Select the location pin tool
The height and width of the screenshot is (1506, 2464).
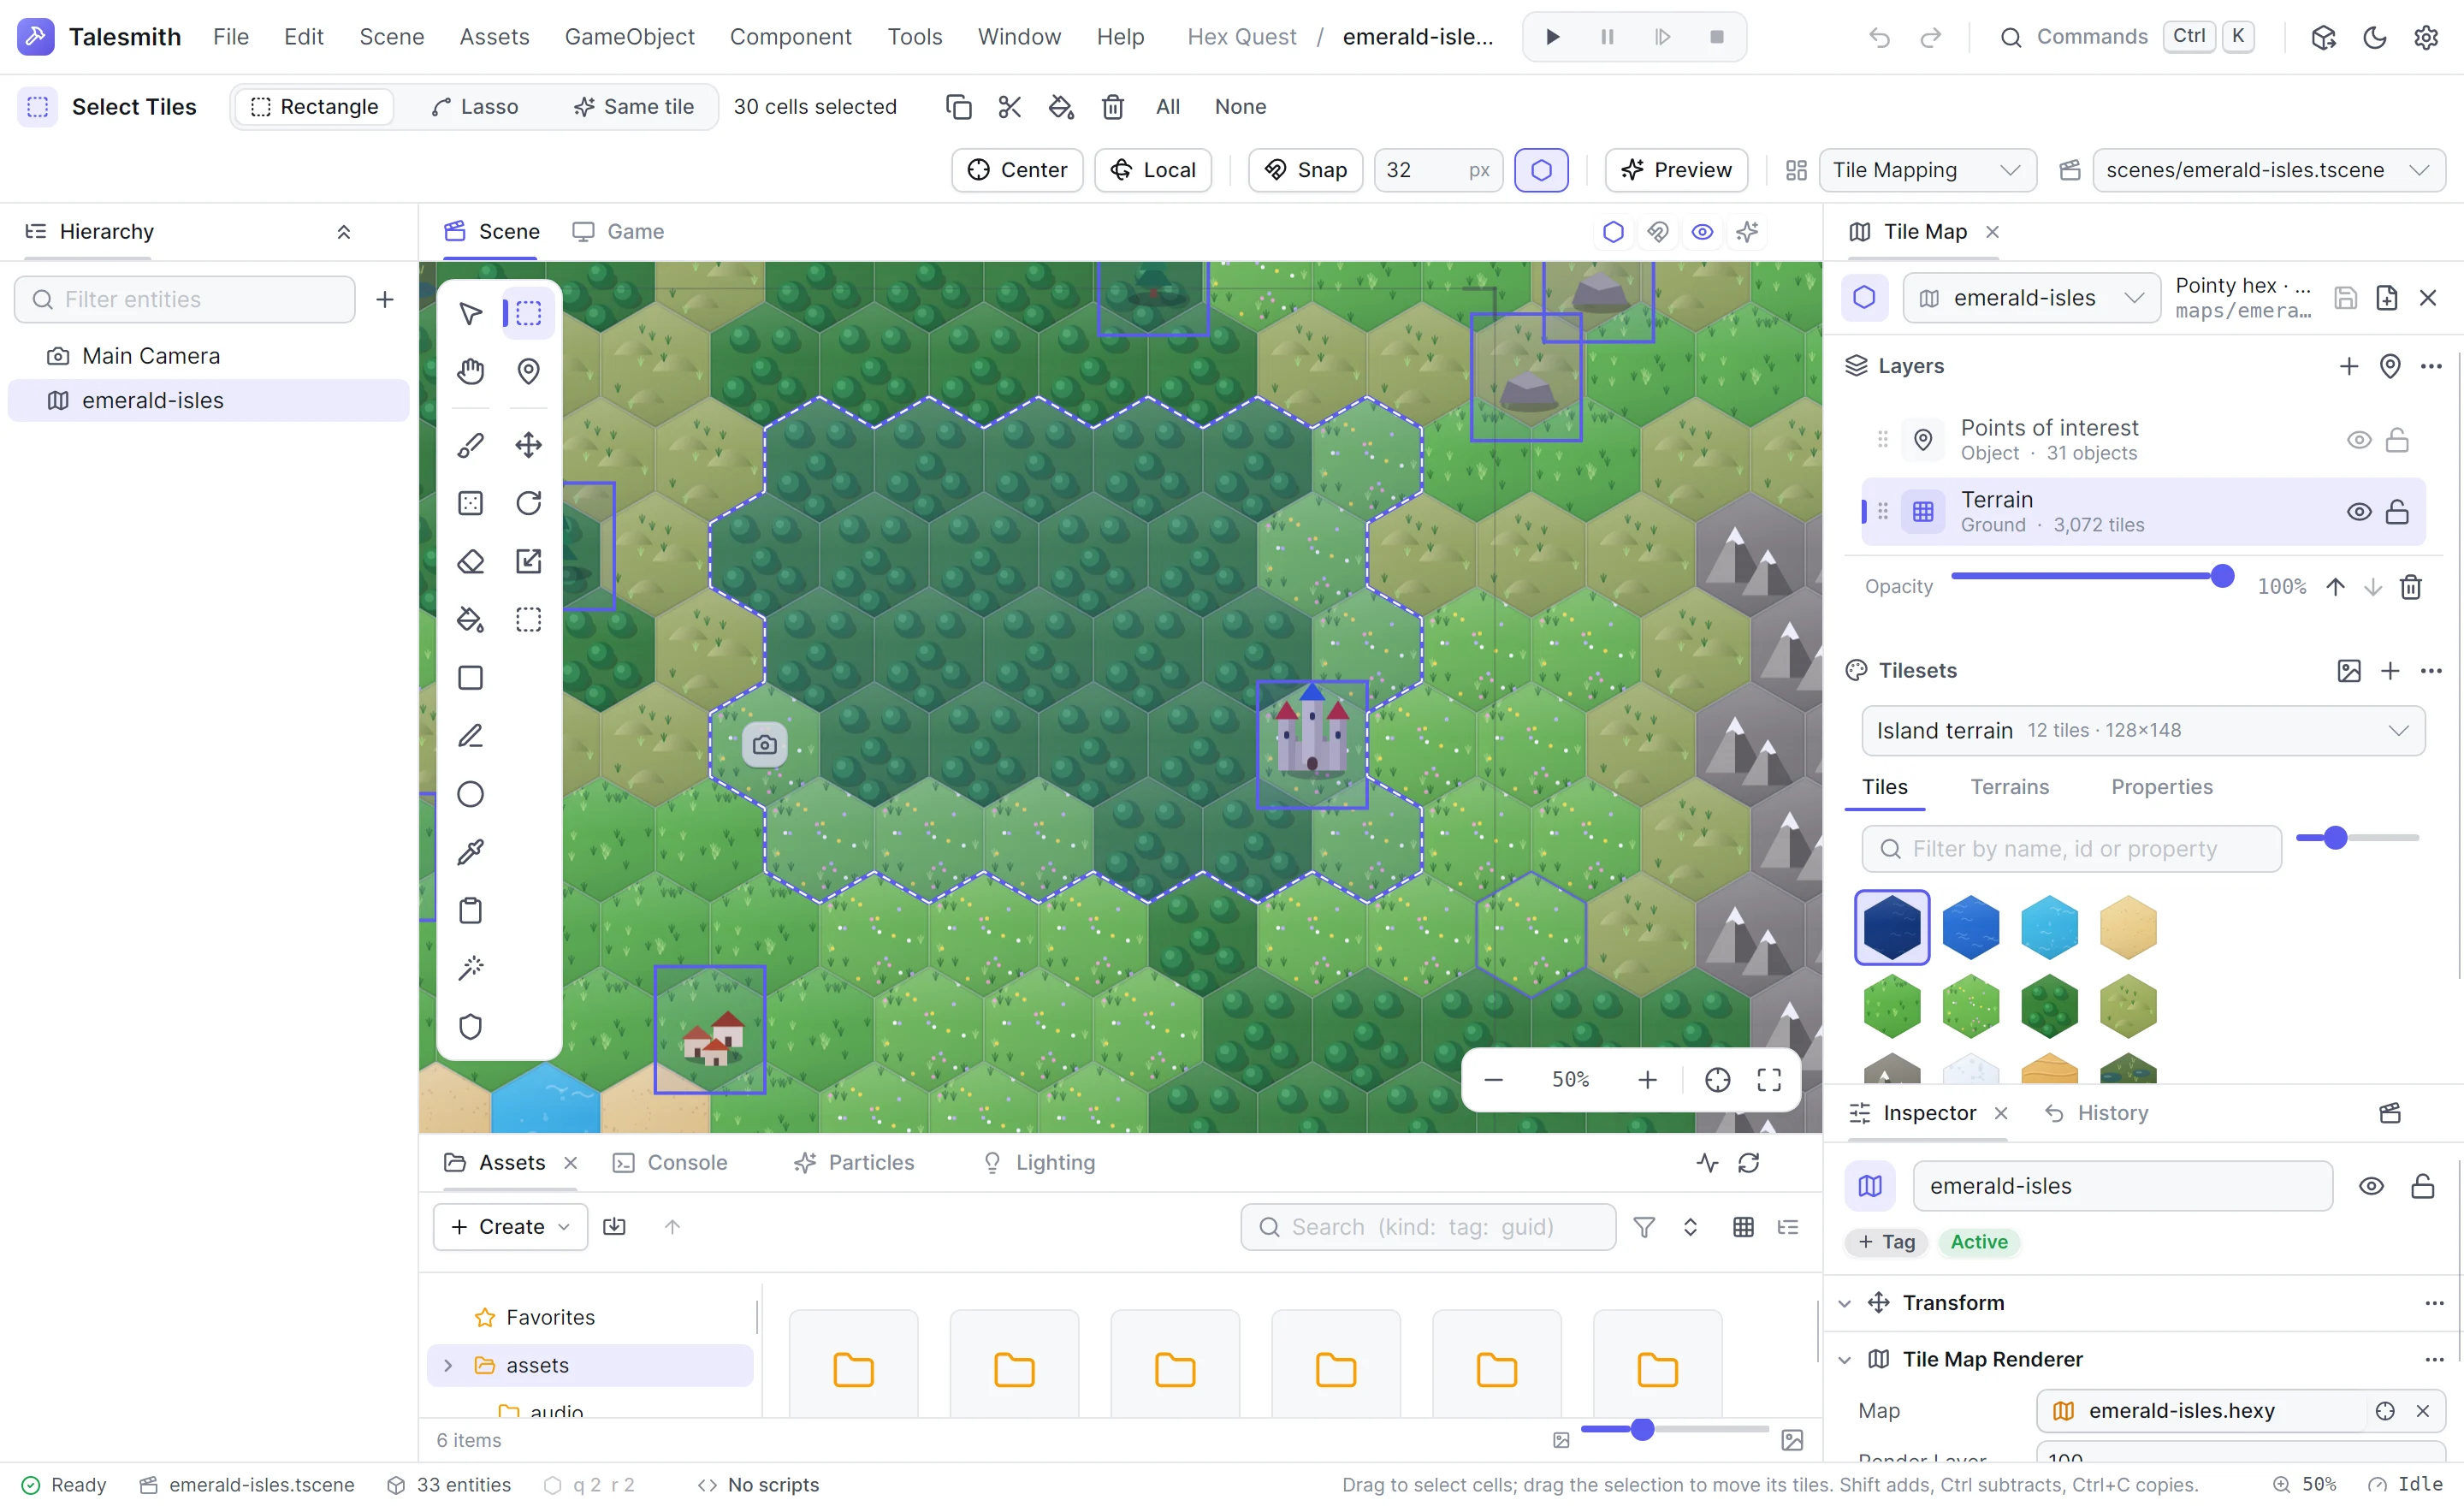(528, 372)
